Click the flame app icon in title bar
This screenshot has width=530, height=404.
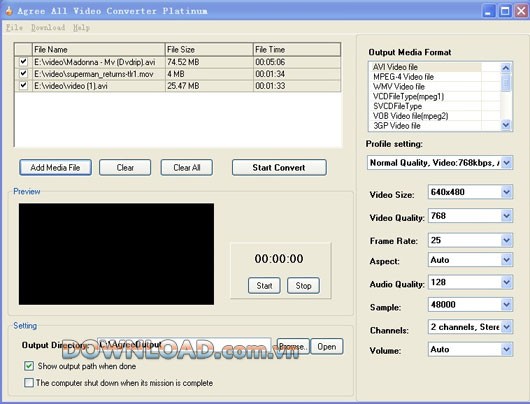point(9,10)
